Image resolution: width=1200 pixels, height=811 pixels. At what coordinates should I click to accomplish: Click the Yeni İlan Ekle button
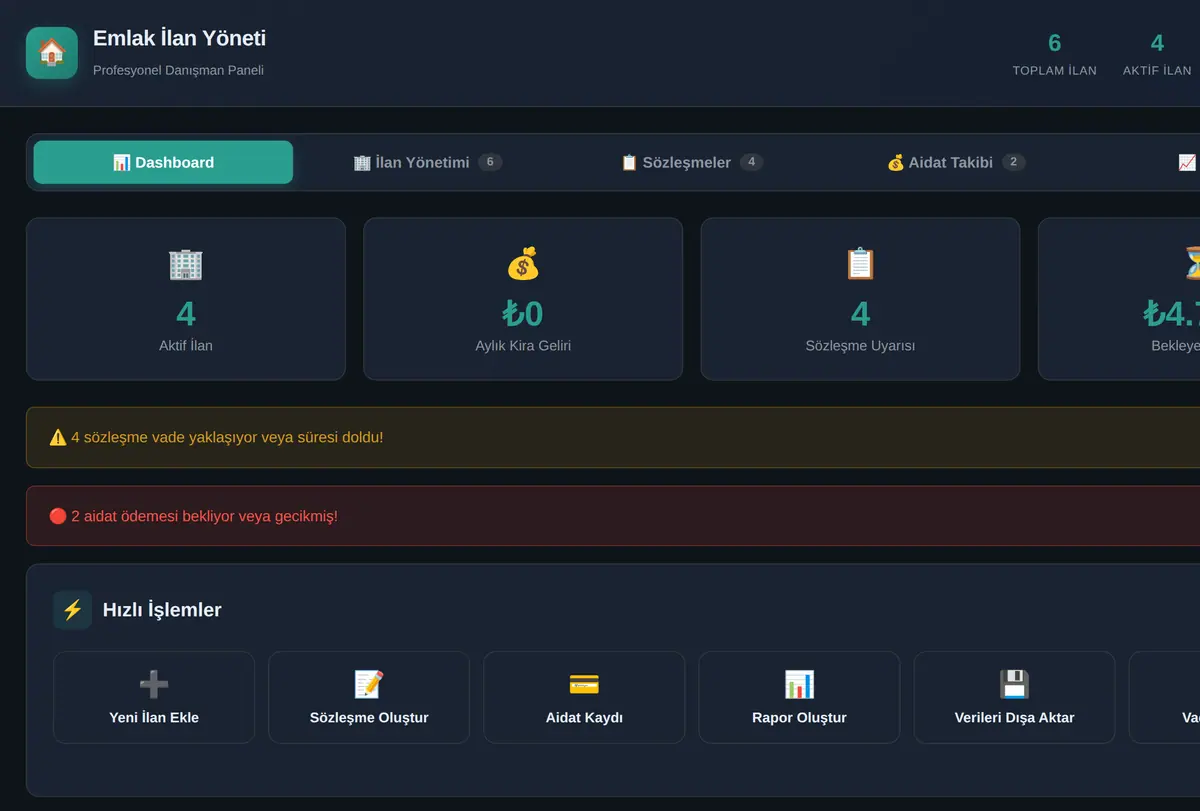(x=154, y=698)
